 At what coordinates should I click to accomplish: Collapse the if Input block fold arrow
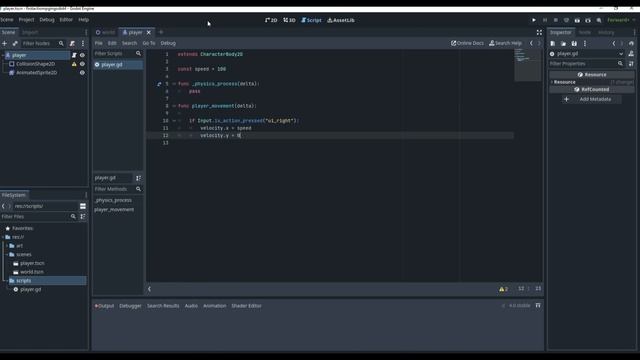(174, 120)
